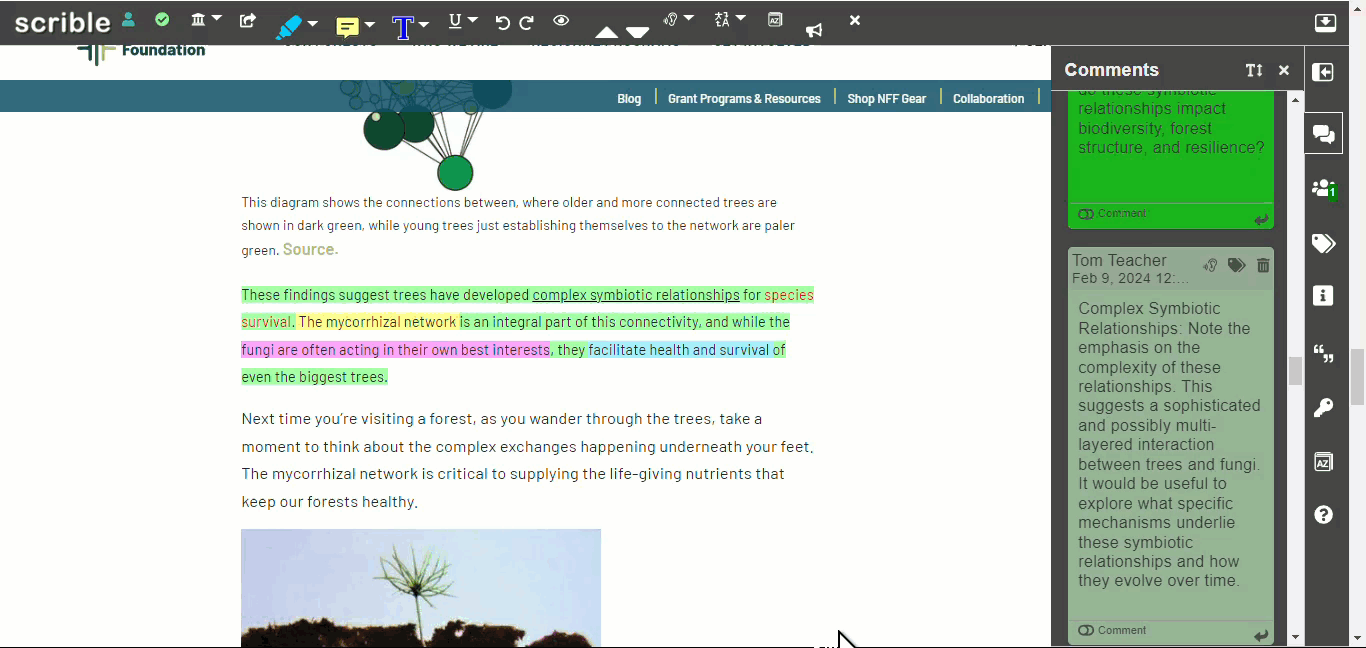Screen dimensions: 1366x648
Task: Click Tom Teacher author name
Action: tap(1119, 260)
